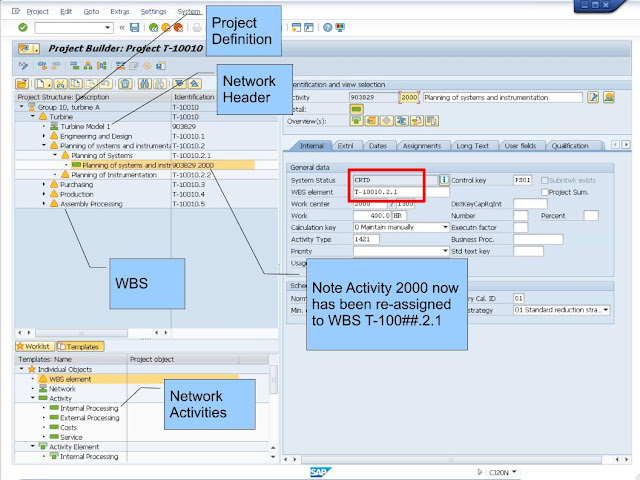The width and height of the screenshot is (640, 480).
Task: Click the Person responsible icon beside description
Action: tap(609, 97)
